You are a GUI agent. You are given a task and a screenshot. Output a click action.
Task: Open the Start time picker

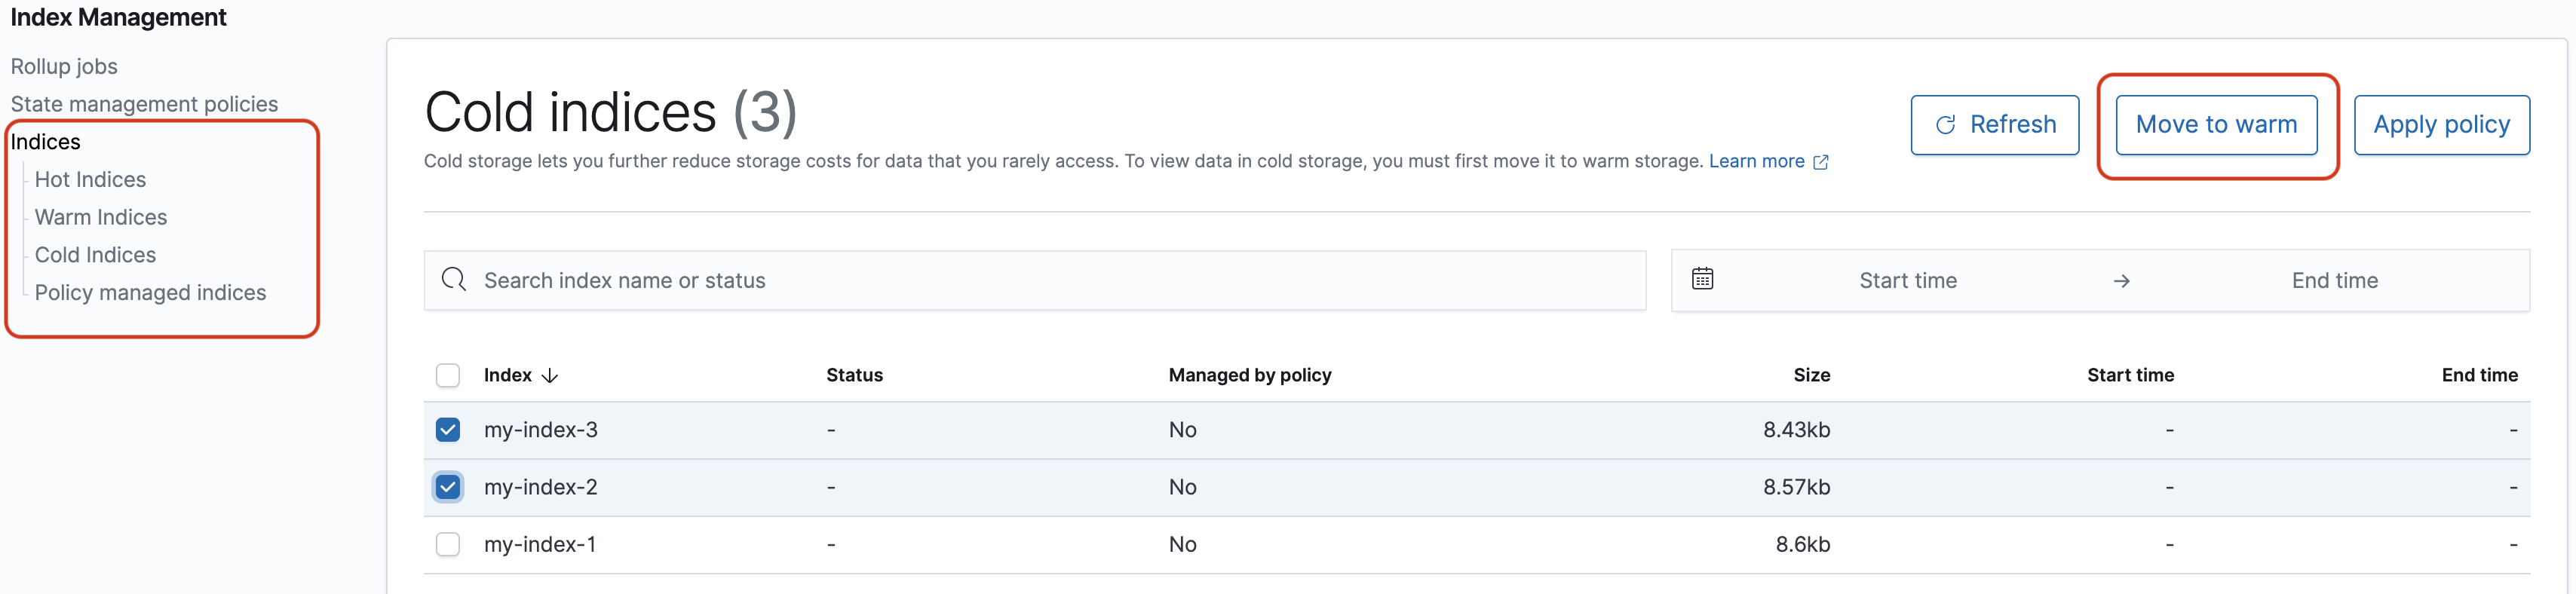(1907, 281)
